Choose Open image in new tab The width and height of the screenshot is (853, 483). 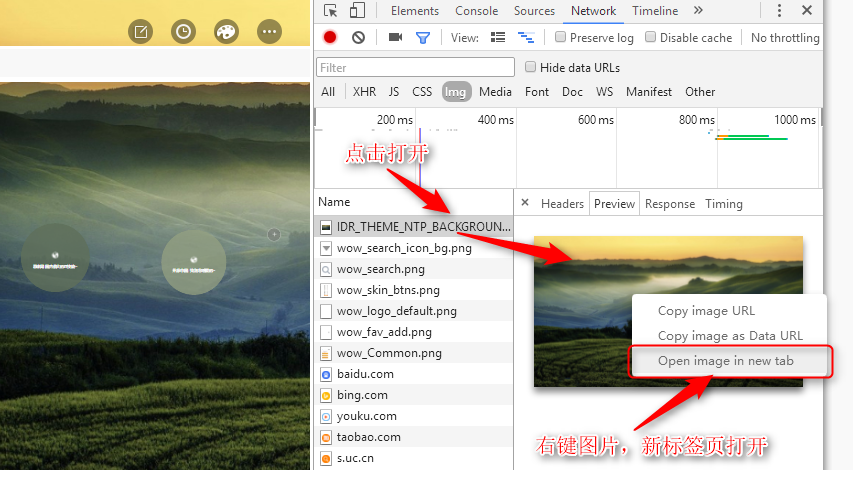[726, 361]
